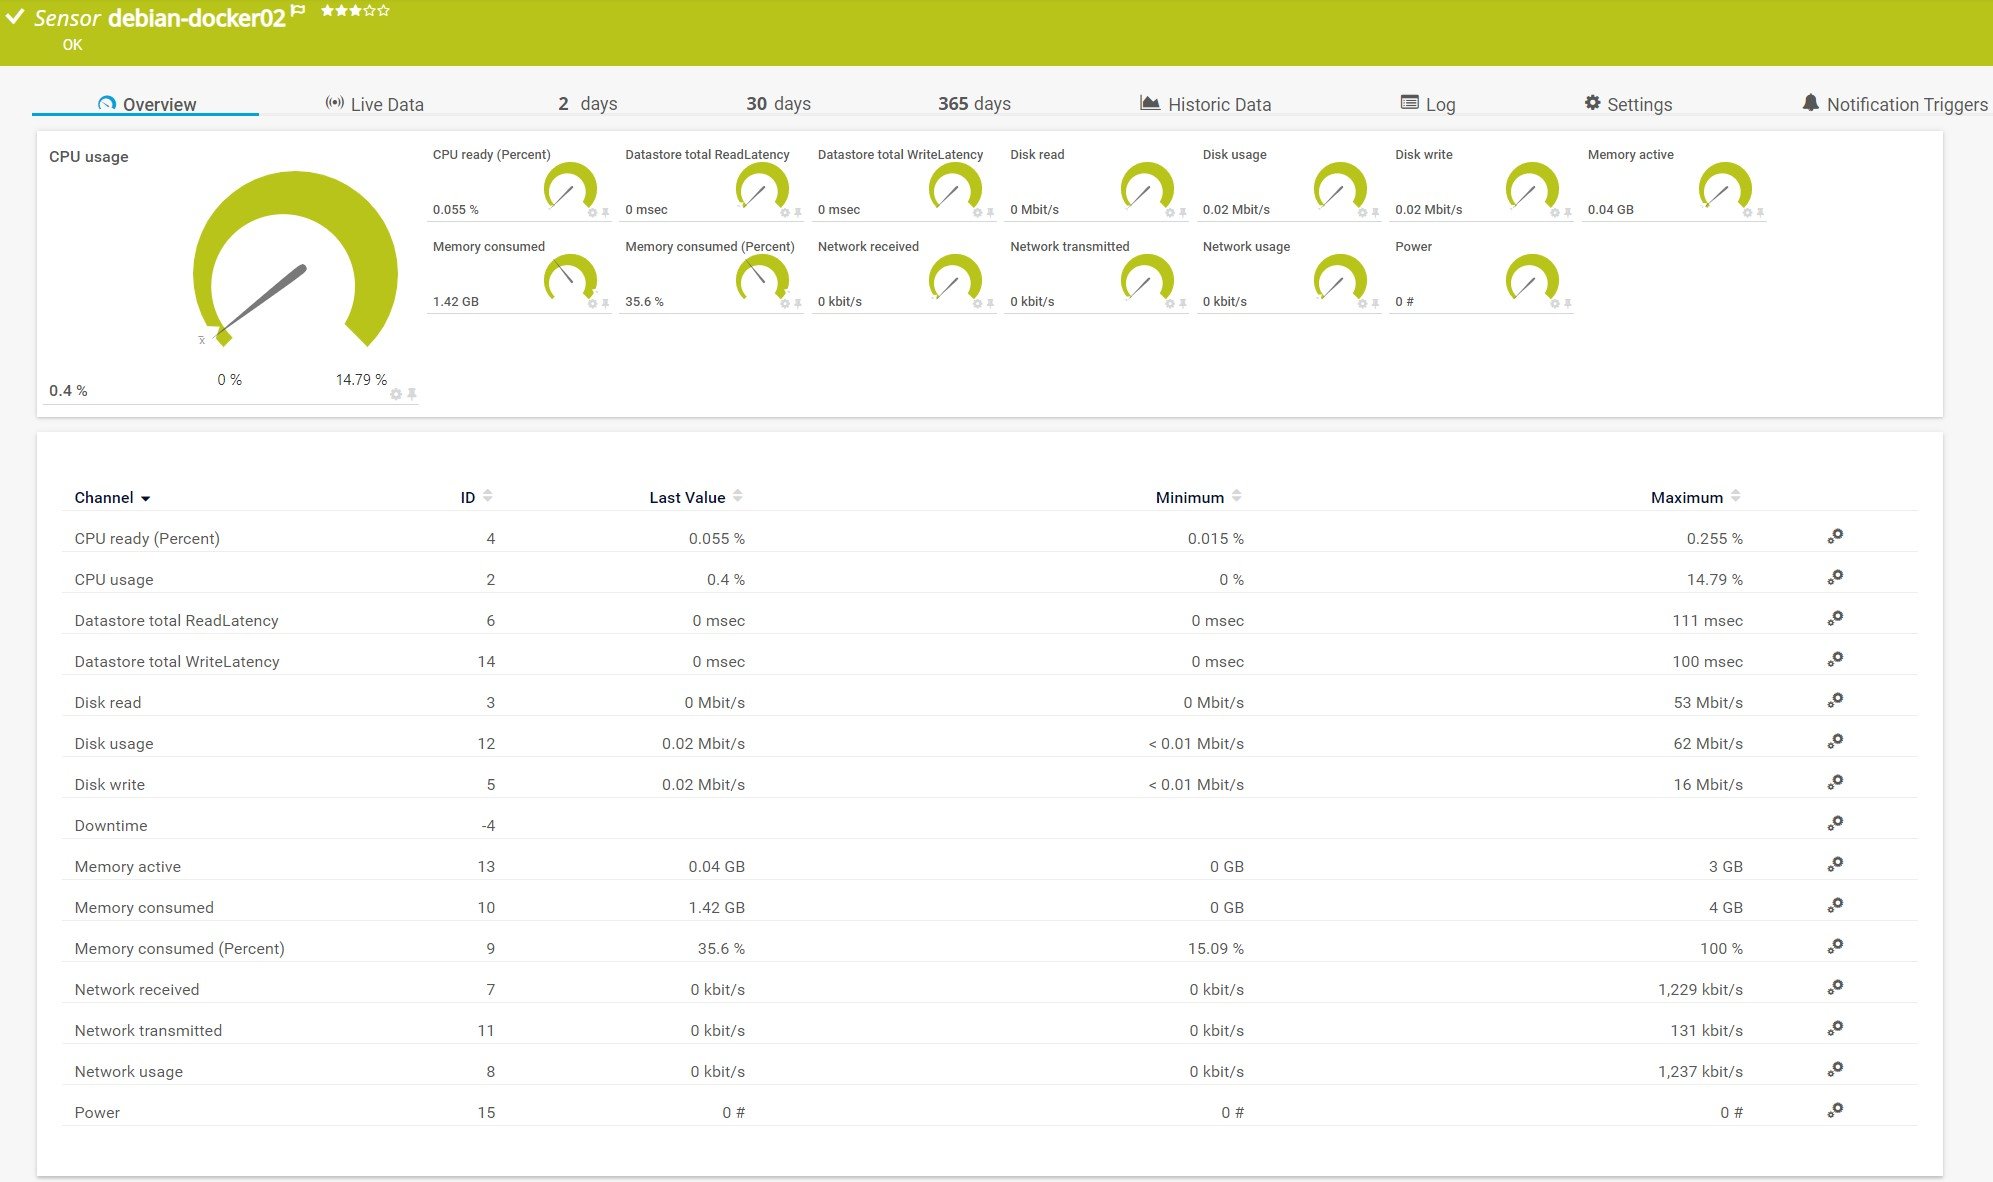Switch to the Overview tab
Viewport: 1993px width, 1182px height.
(x=146, y=104)
